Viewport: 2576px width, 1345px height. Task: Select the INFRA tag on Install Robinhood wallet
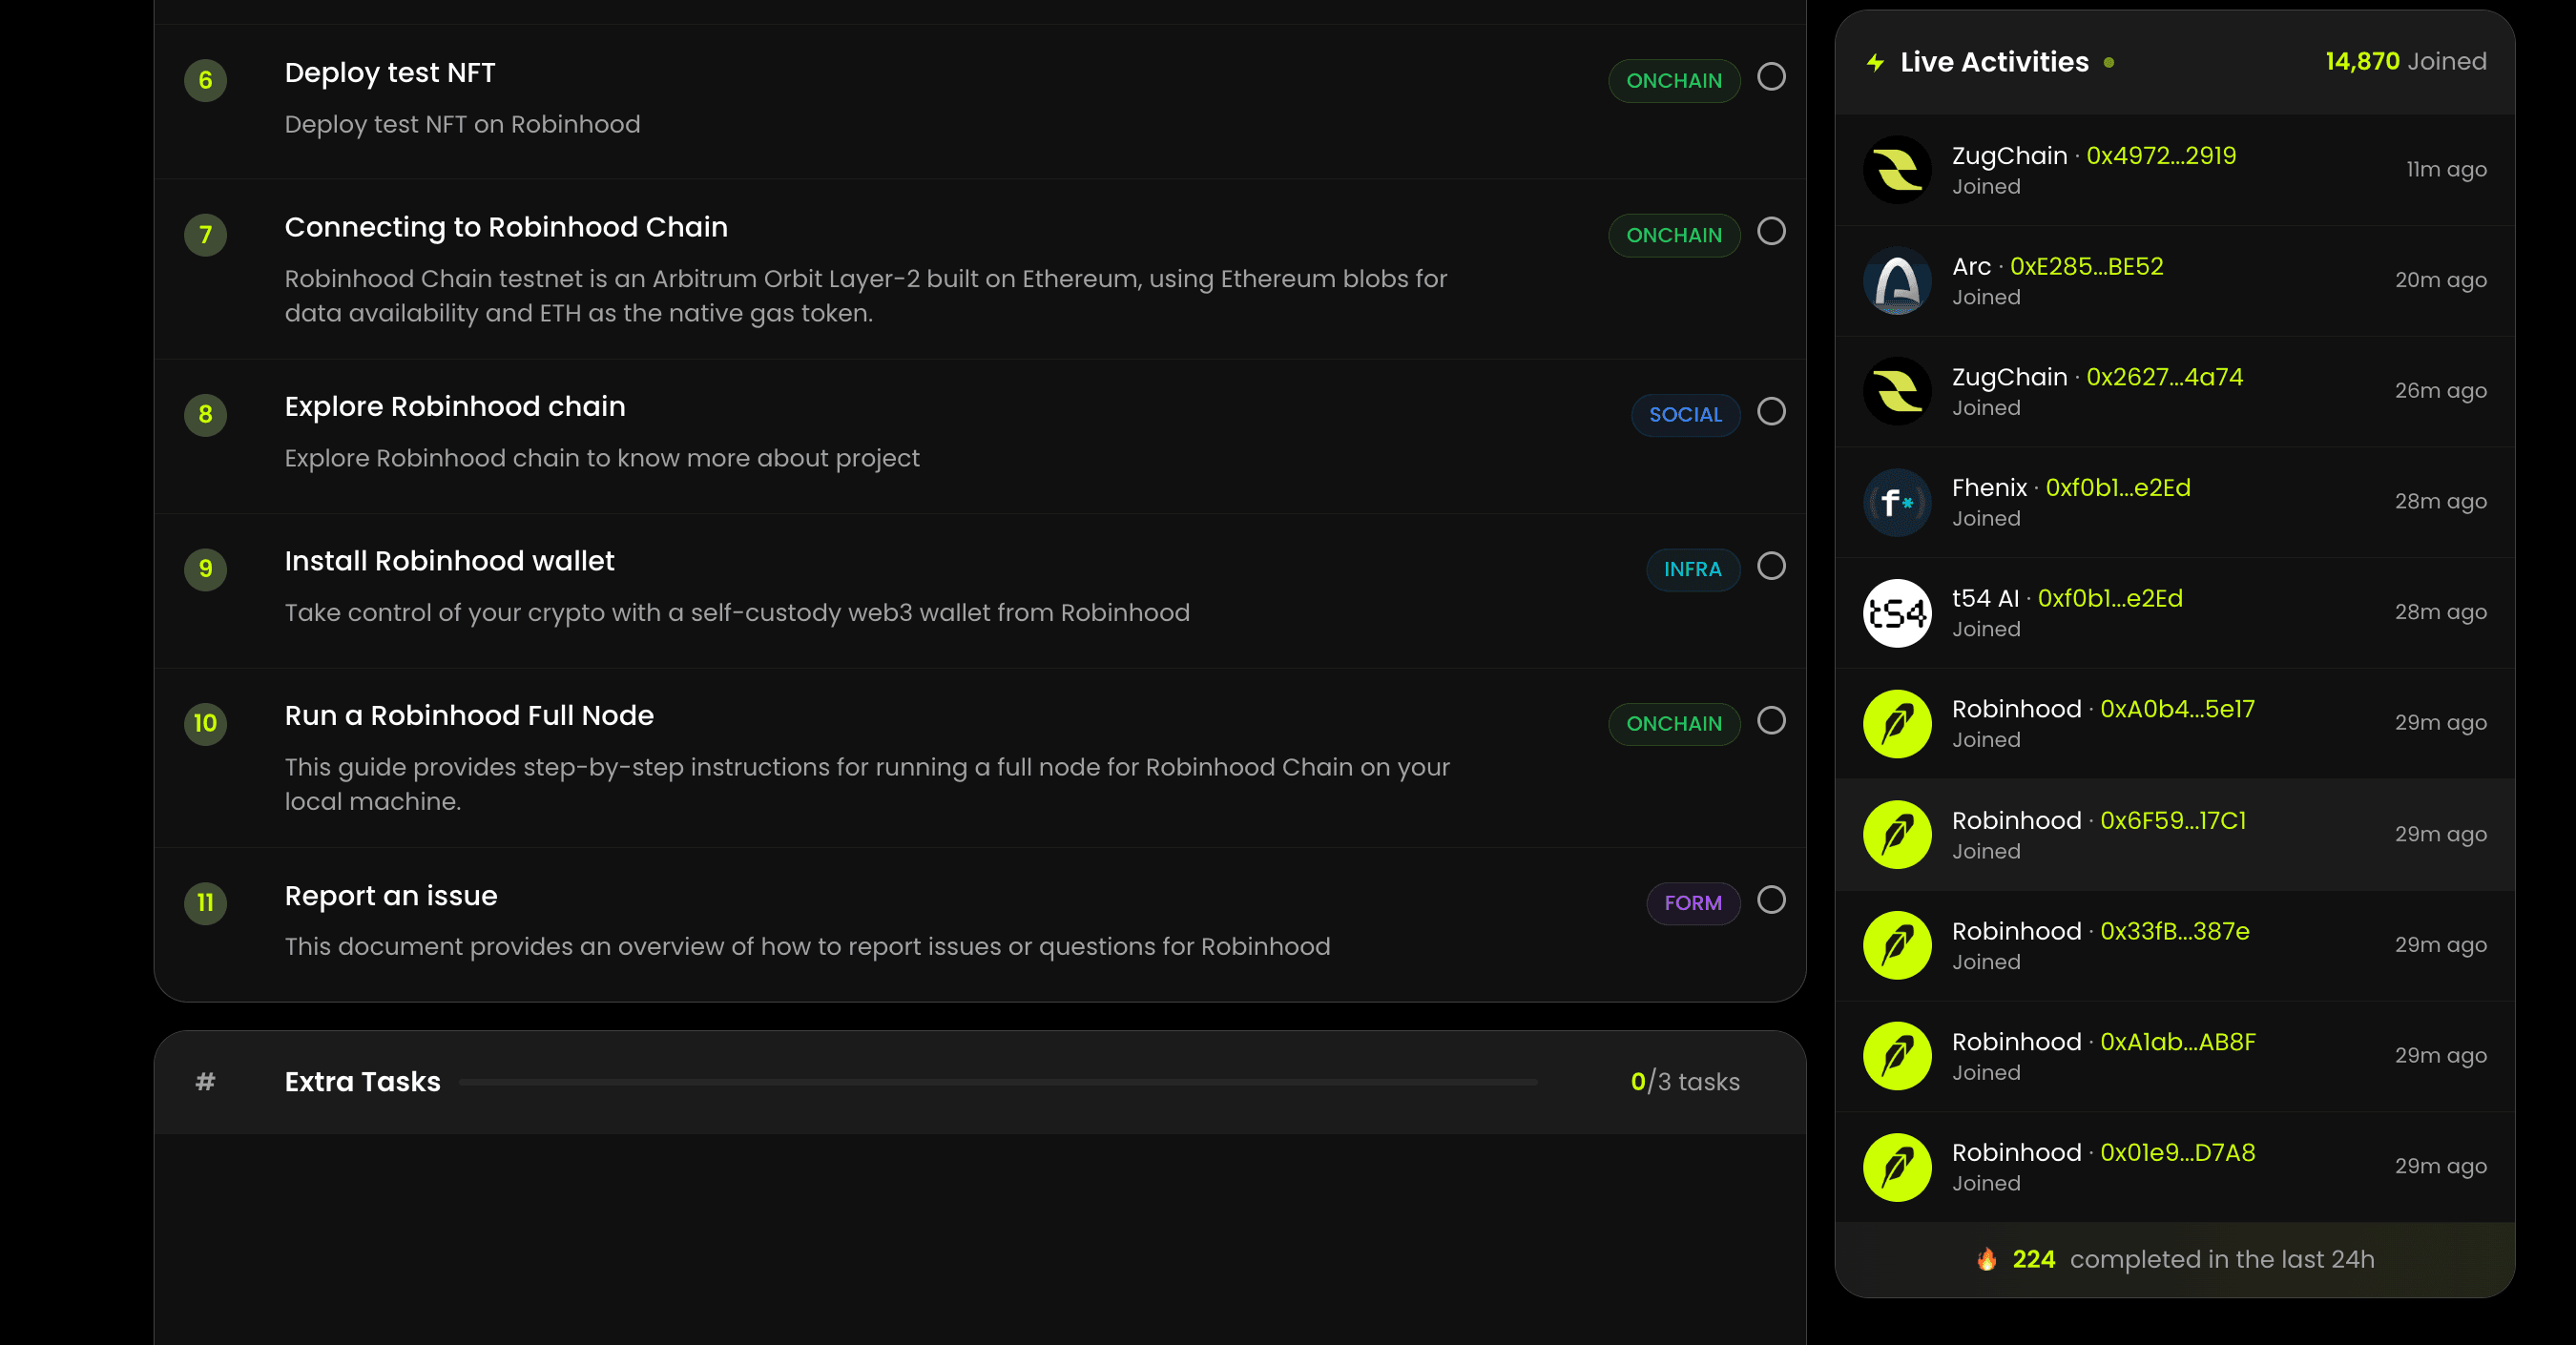coord(1692,569)
